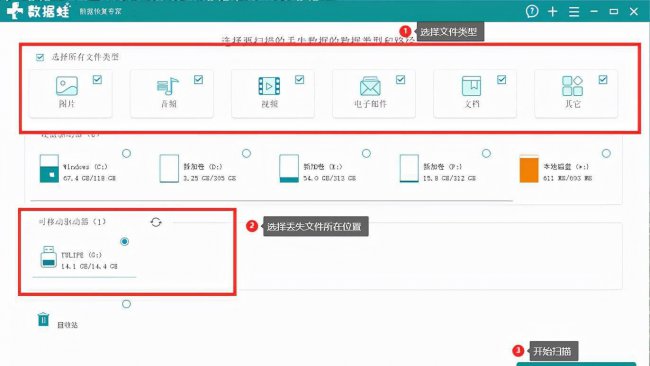Uncheck the 电子邮件 checkbox
This screenshot has height=366, width=650.
tap(400, 80)
